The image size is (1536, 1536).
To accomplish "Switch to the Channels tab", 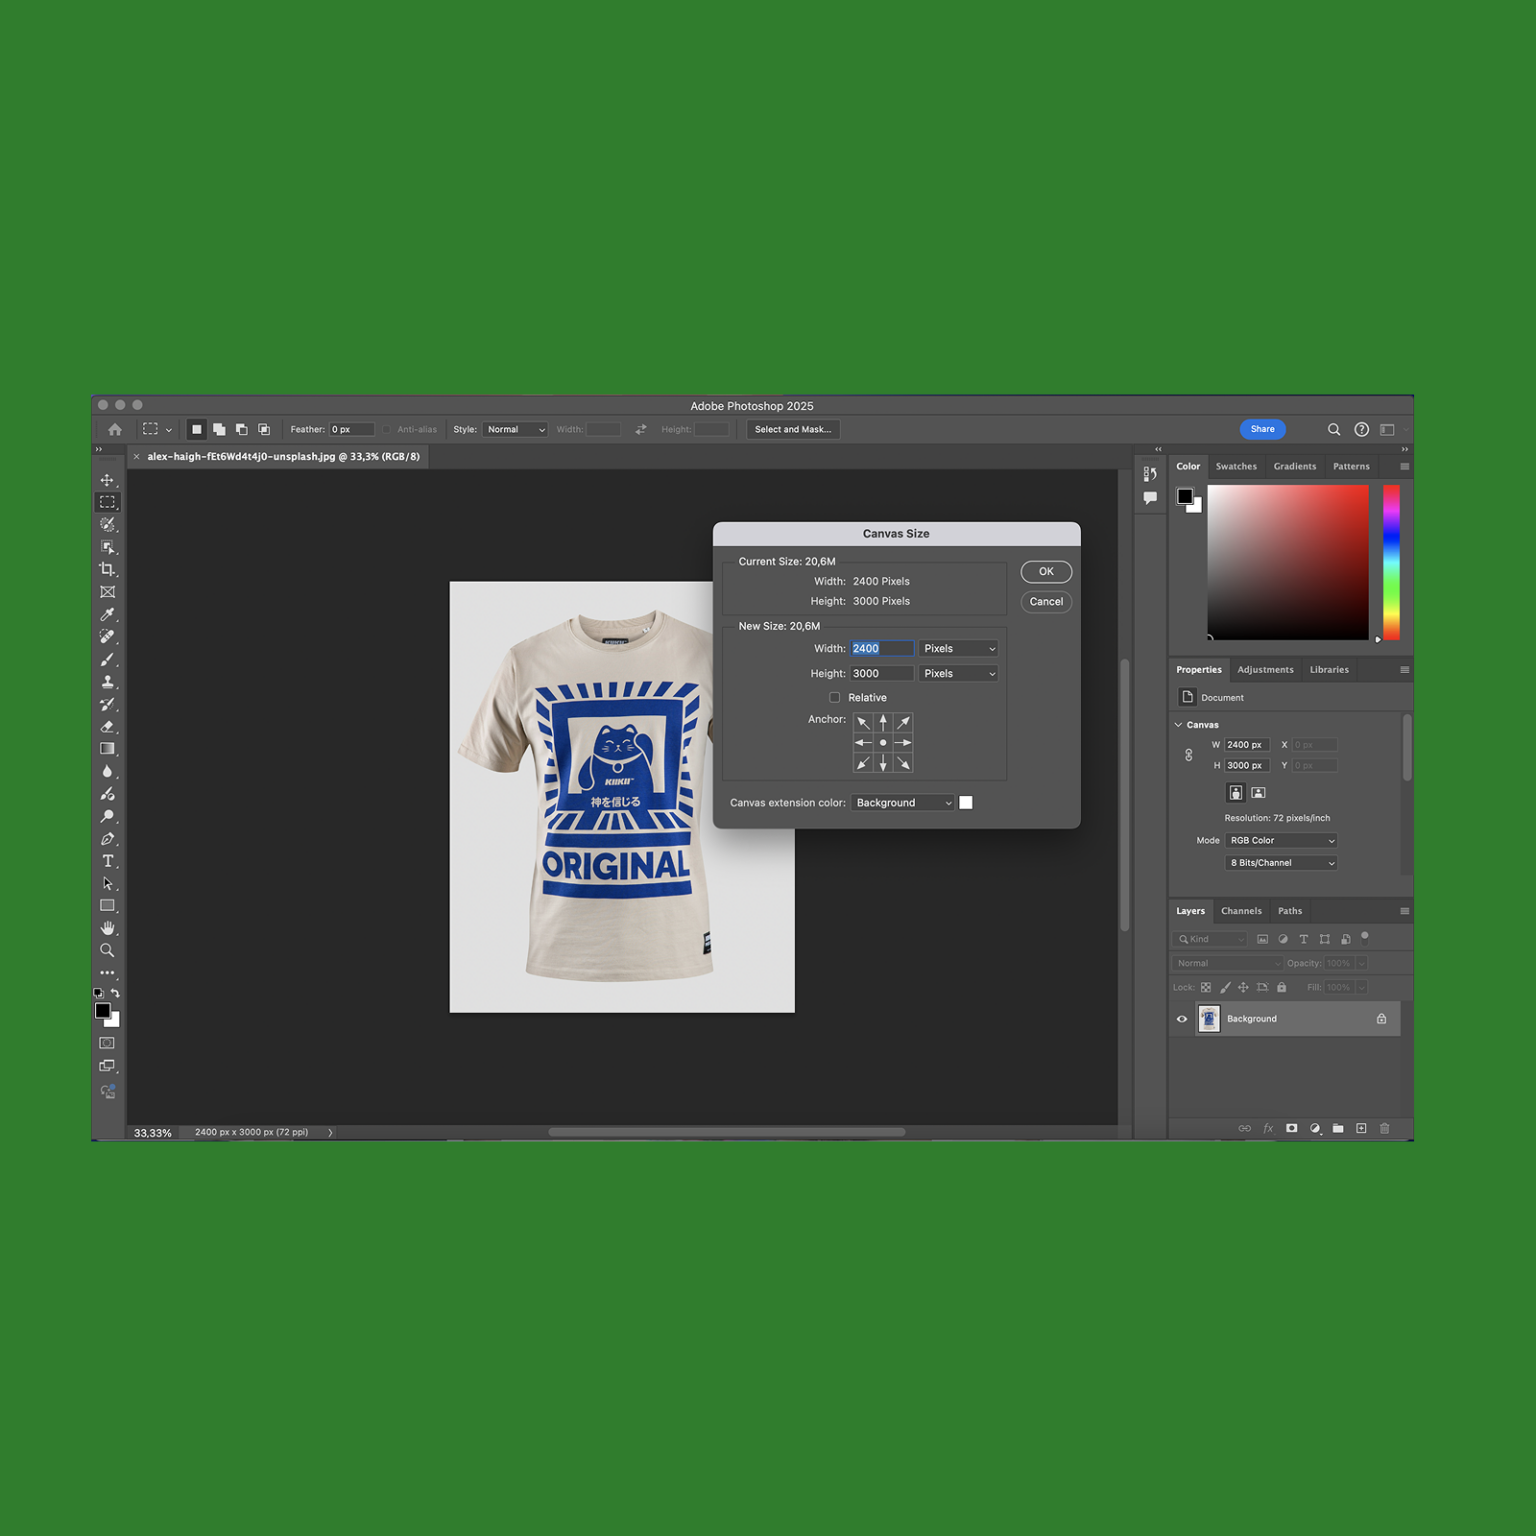I will click(x=1241, y=911).
